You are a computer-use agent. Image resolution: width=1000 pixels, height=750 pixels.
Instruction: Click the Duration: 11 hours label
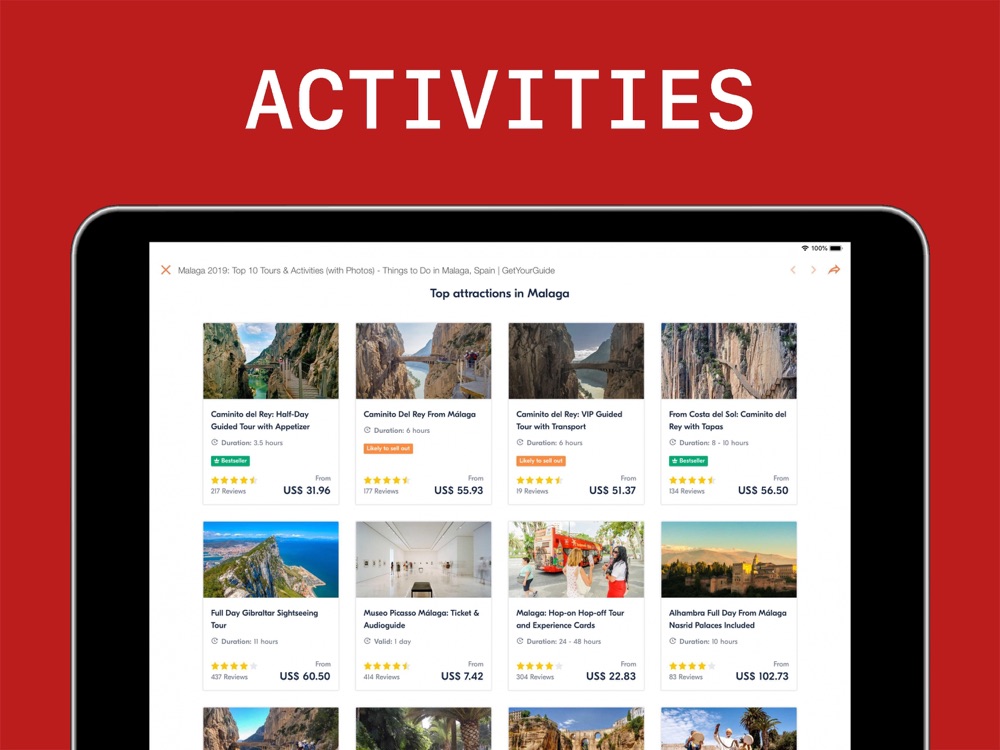(244, 642)
